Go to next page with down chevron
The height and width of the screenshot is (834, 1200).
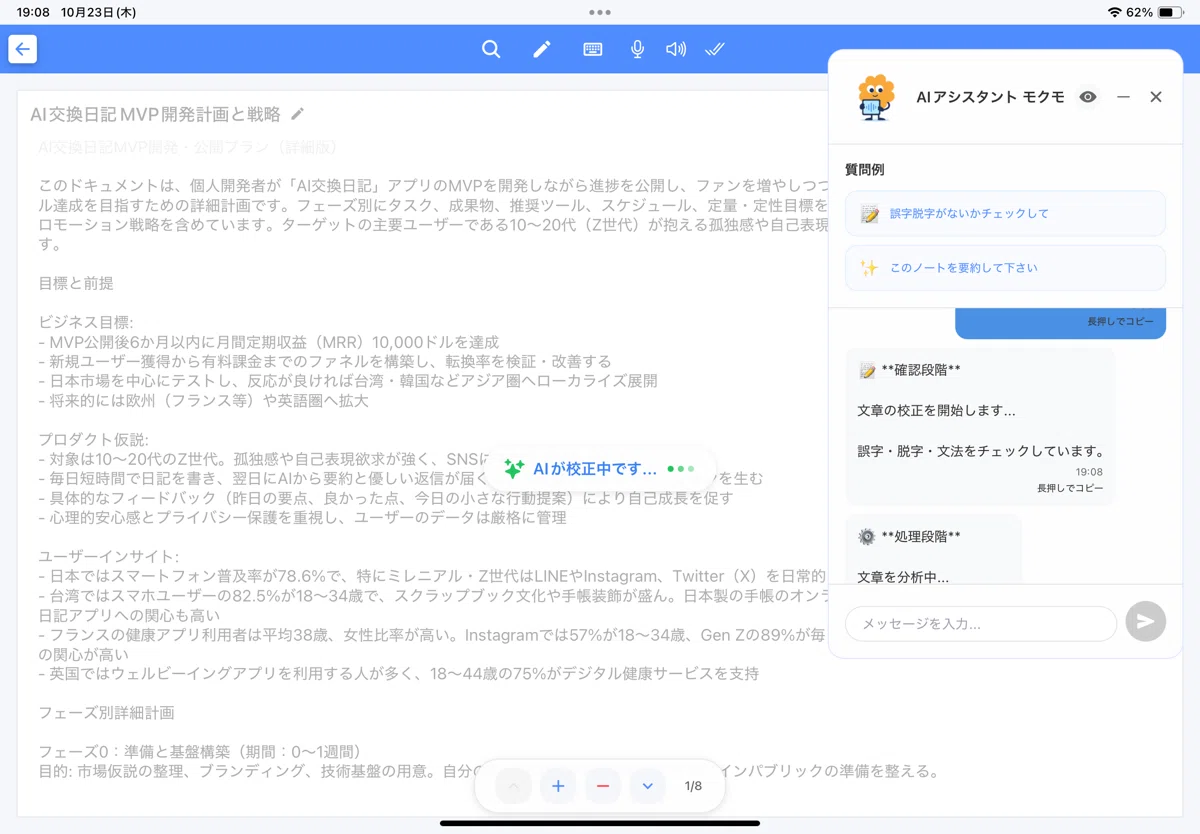pyautogui.click(x=647, y=786)
